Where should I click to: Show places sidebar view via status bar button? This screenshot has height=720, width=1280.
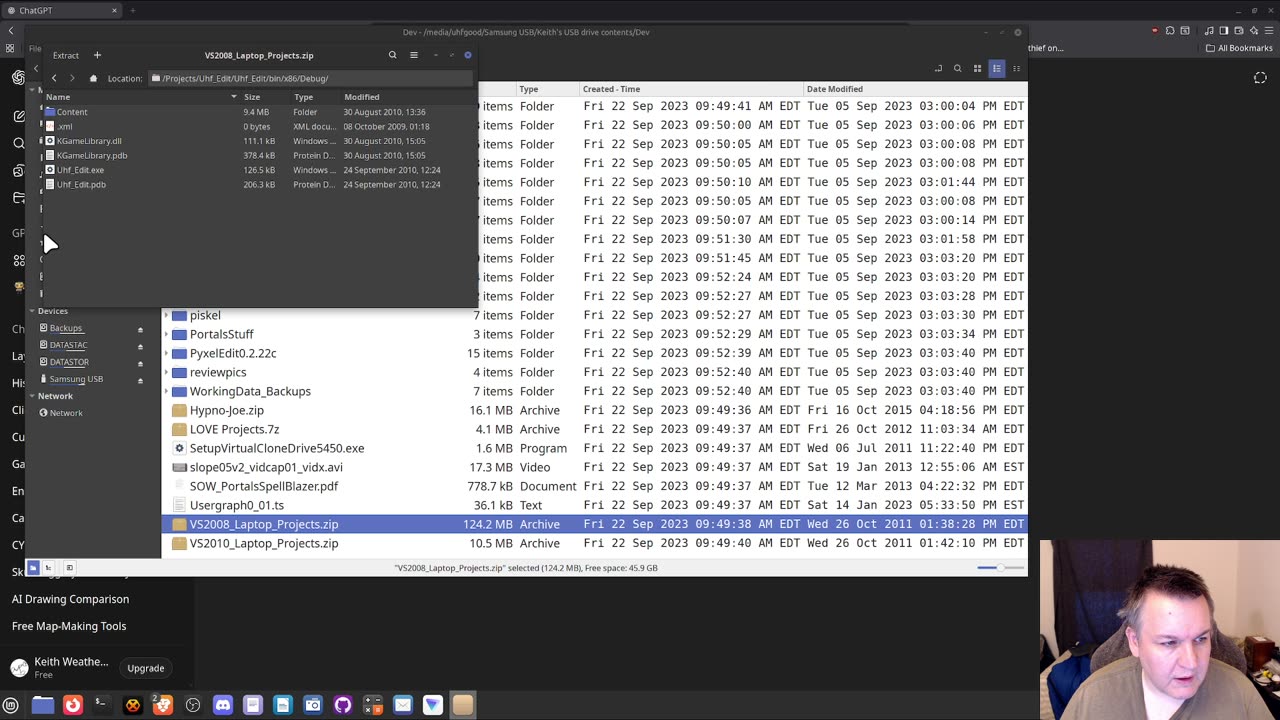pyautogui.click(x=33, y=568)
